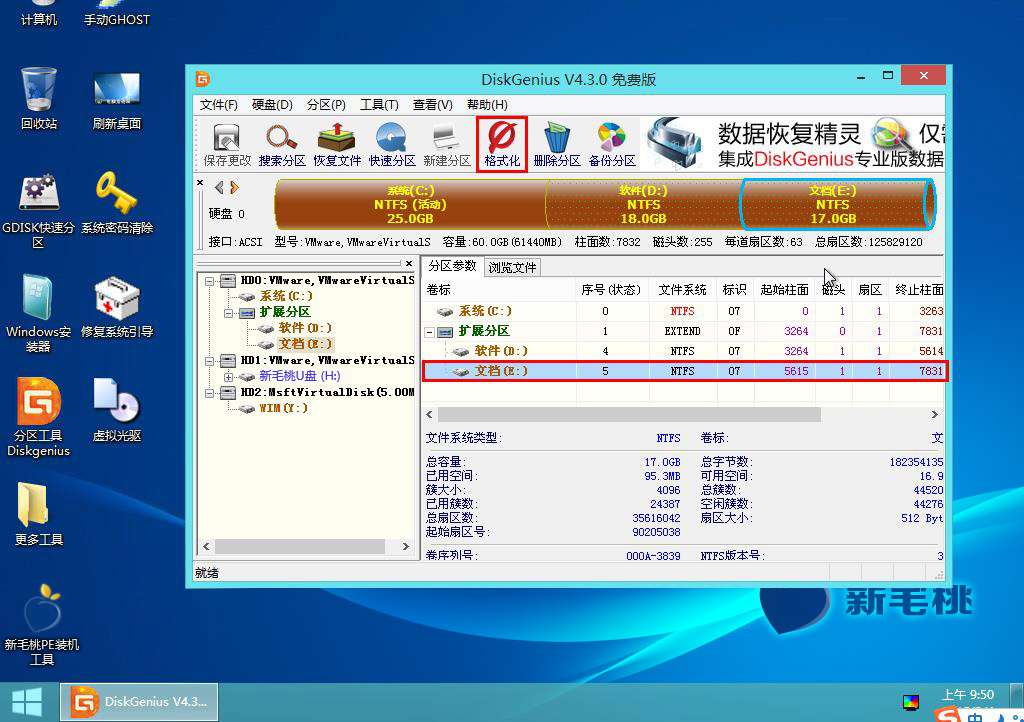Collapse 扩展分区 node in left tree
Viewport: 1024px width, 722px height.
(x=228, y=313)
